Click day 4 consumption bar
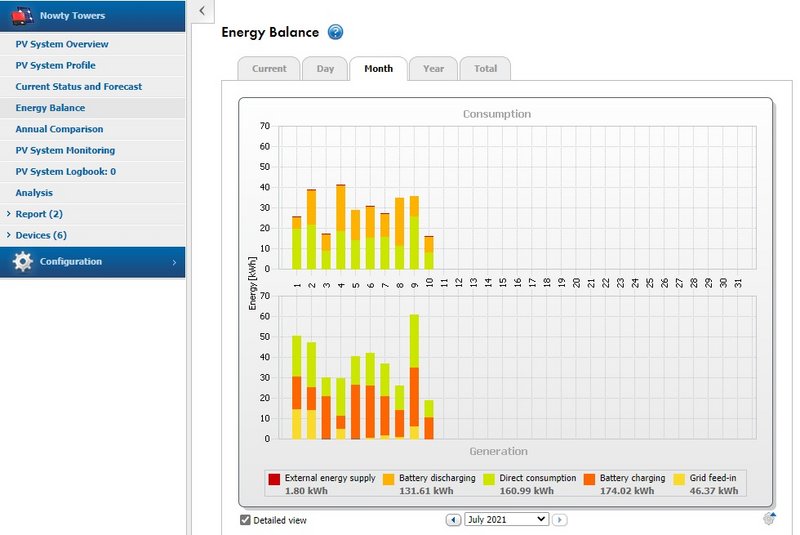 coord(341,226)
